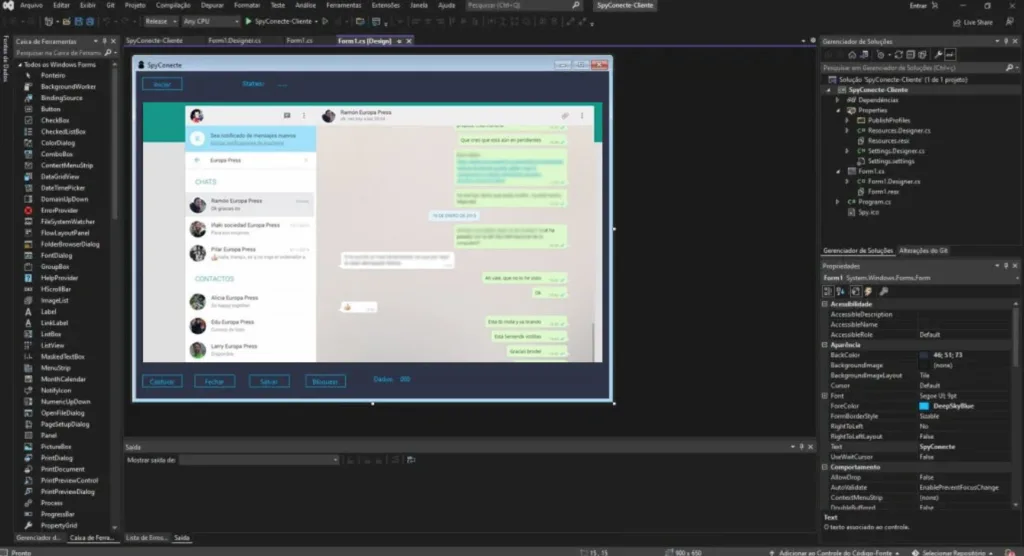
Task: Click the Events lightning bolt icon
Action: (870, 291)
